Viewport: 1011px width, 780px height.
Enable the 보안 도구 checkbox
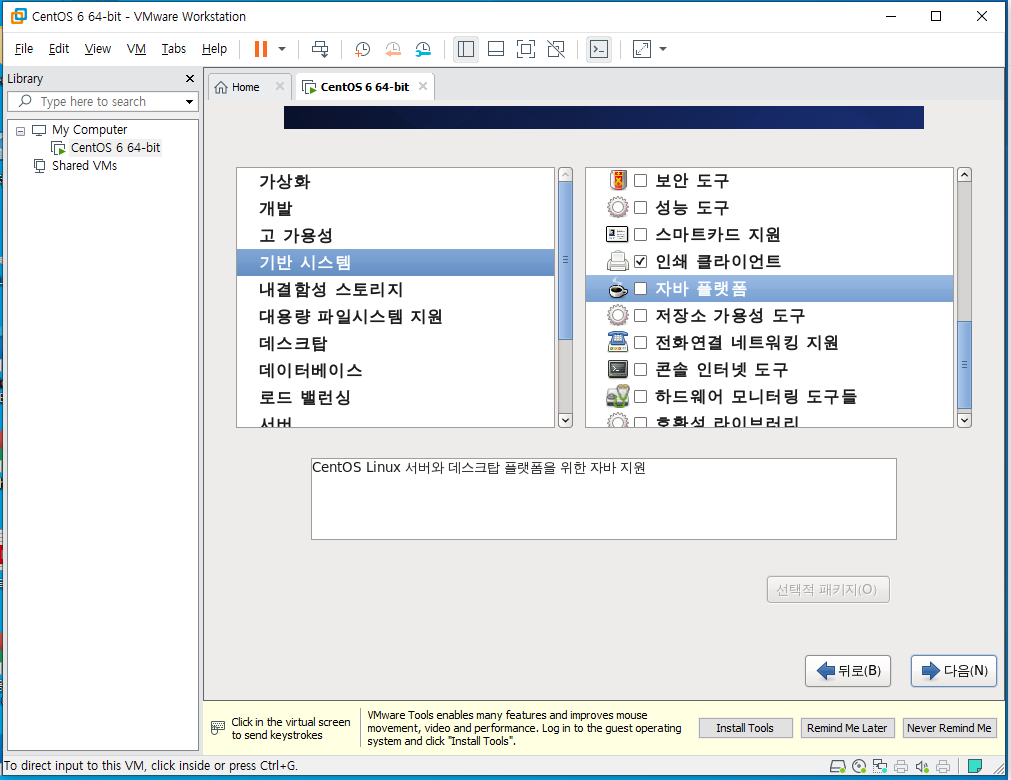pos(640,180)
